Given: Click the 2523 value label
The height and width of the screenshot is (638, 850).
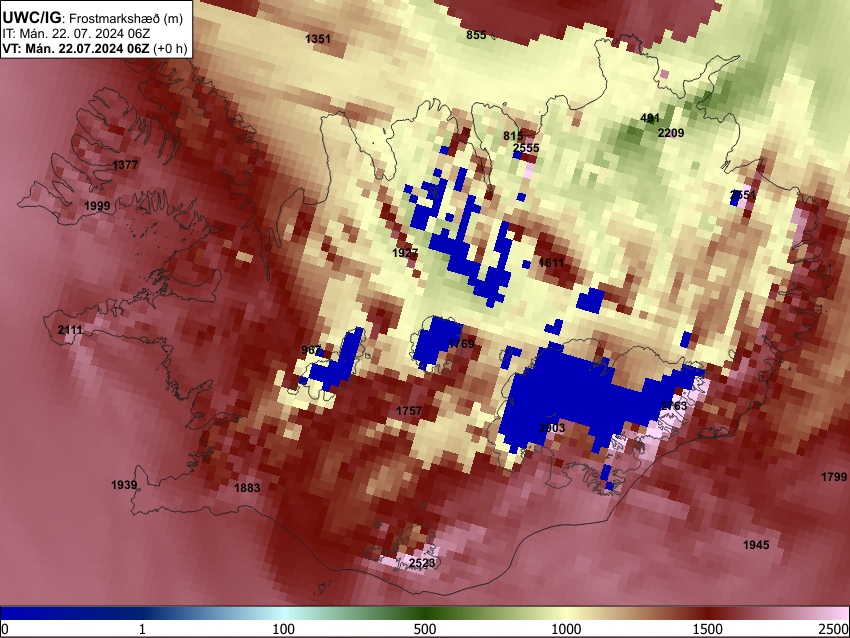Looking at the screenshot, I should pyautogui.click(x=422, y=563).
